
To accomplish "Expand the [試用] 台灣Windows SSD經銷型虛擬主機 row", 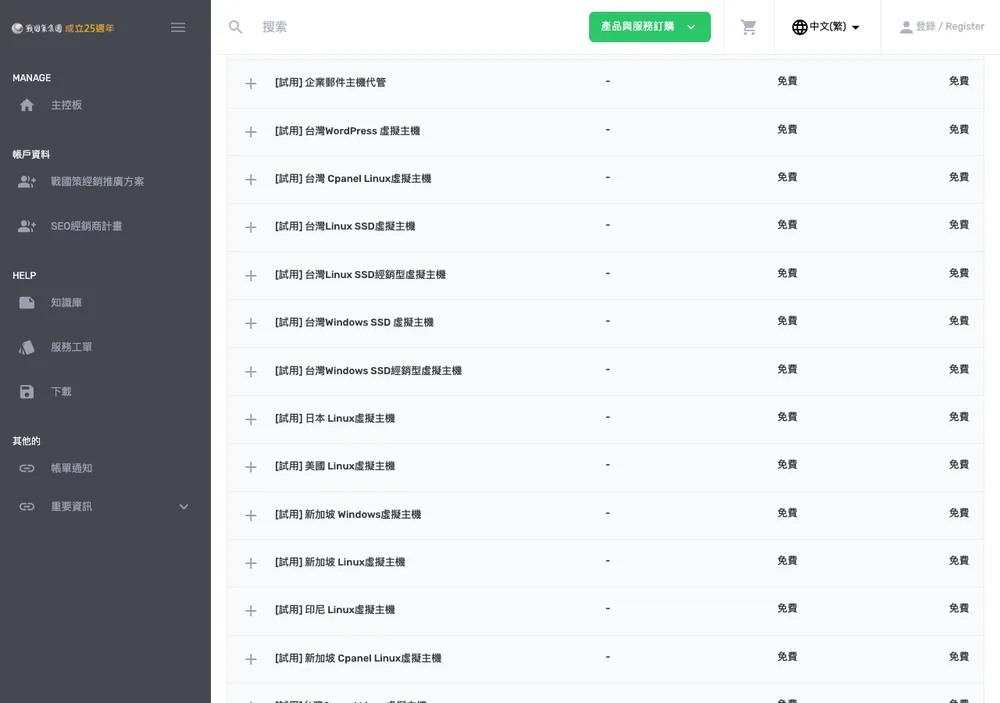I will pos(251,372).
